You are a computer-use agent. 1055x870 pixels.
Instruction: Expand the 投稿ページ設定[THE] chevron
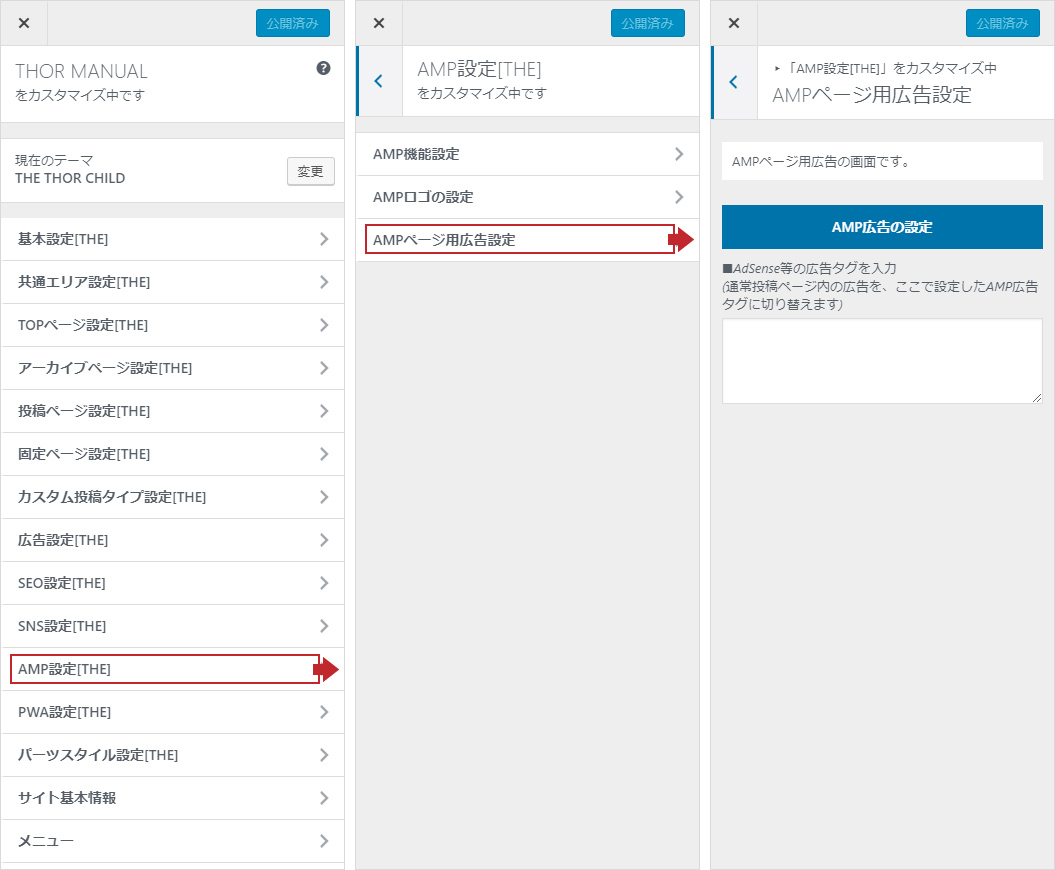coord(324,411)
